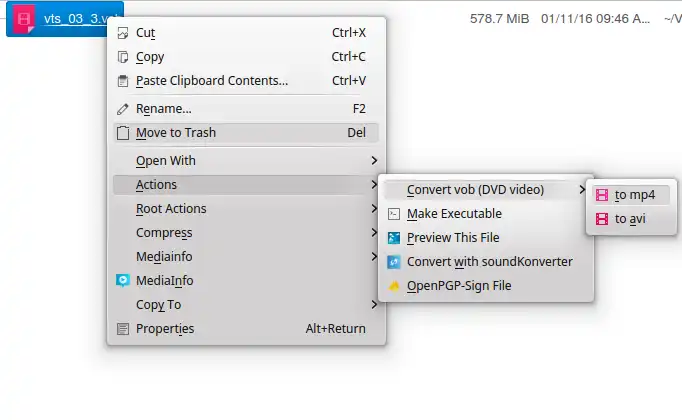Click the Preview This File icon

(x=394, y=238)
